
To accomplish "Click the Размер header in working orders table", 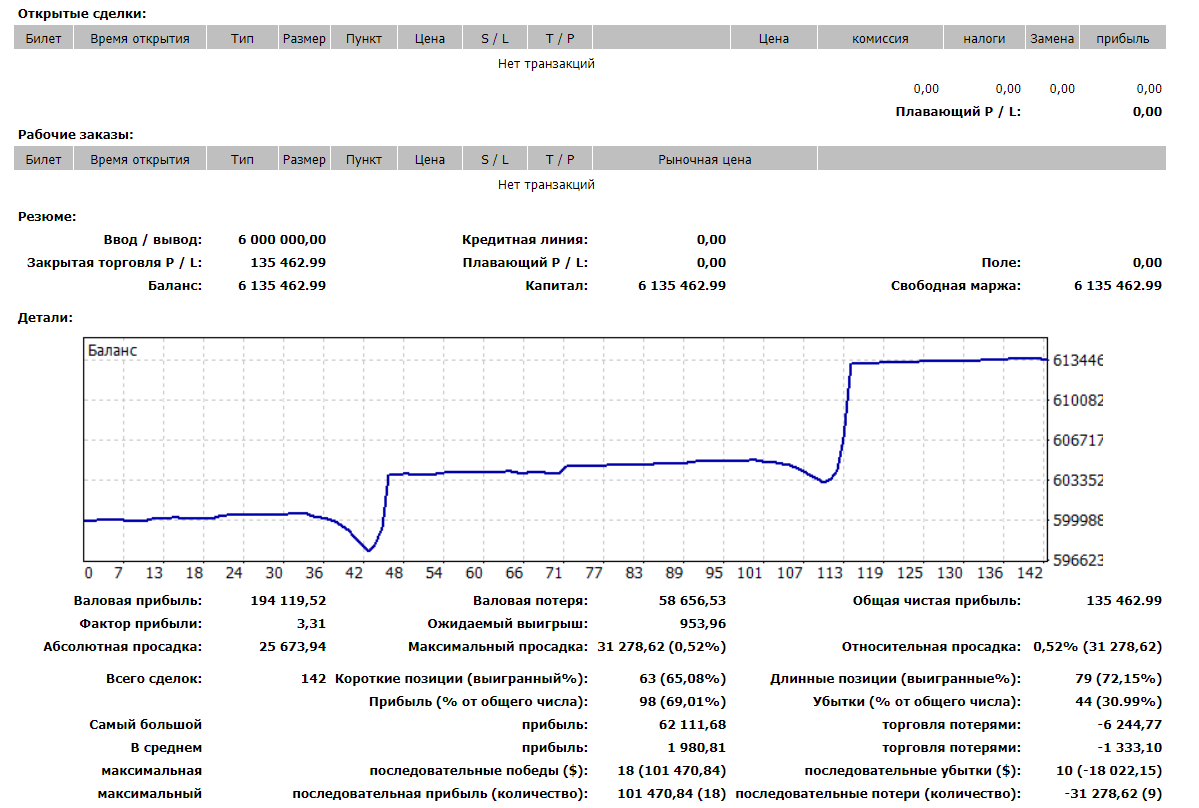I will click(x=304, y=159).
